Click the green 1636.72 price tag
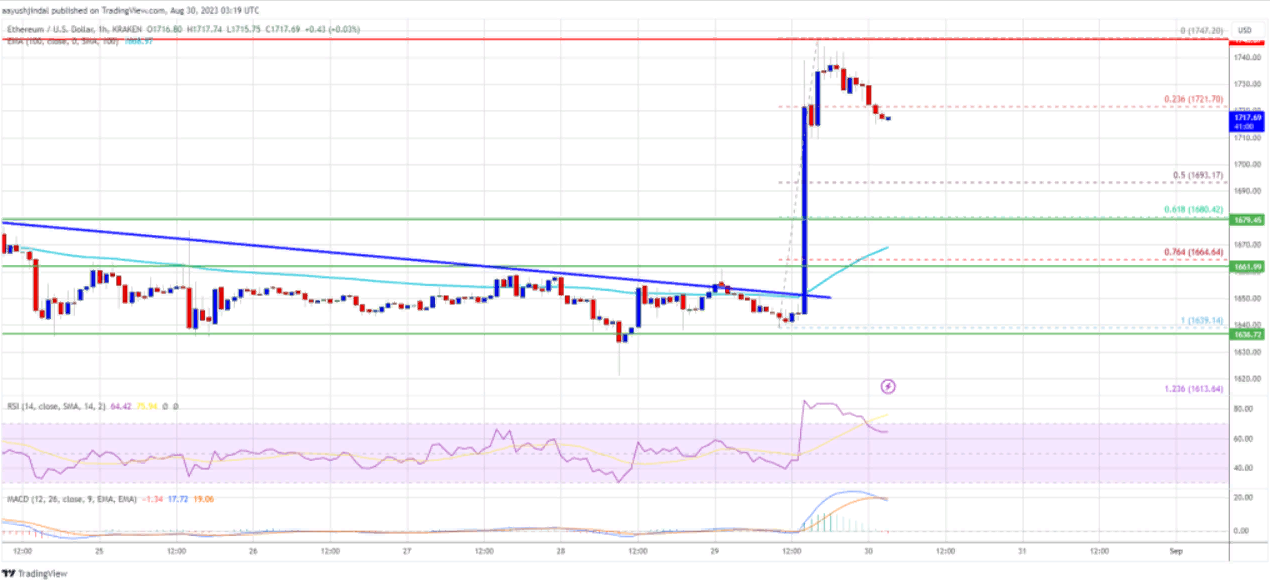The height and width of the screenshot is (580, 1270). point(1245,334)
